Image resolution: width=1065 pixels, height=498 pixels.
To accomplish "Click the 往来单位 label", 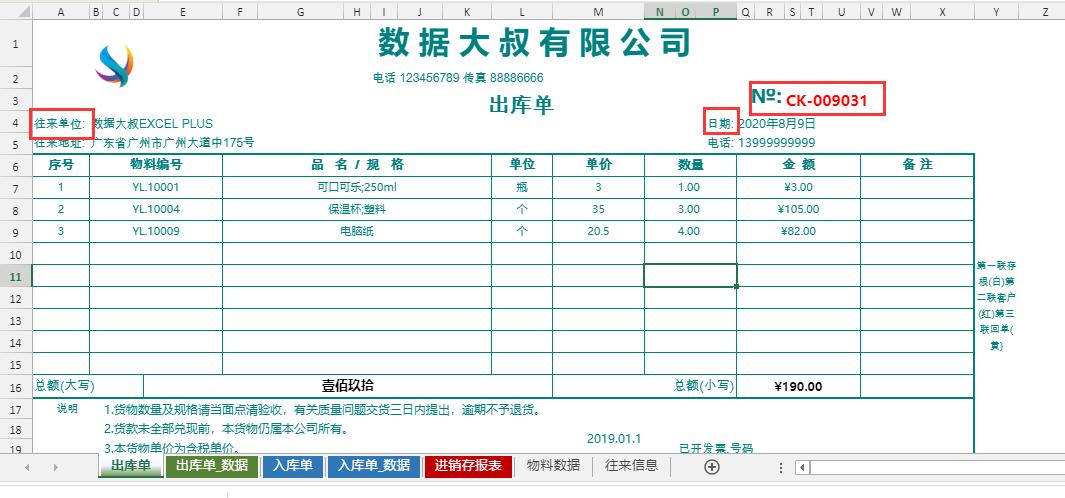I will [x=59, y=124].
